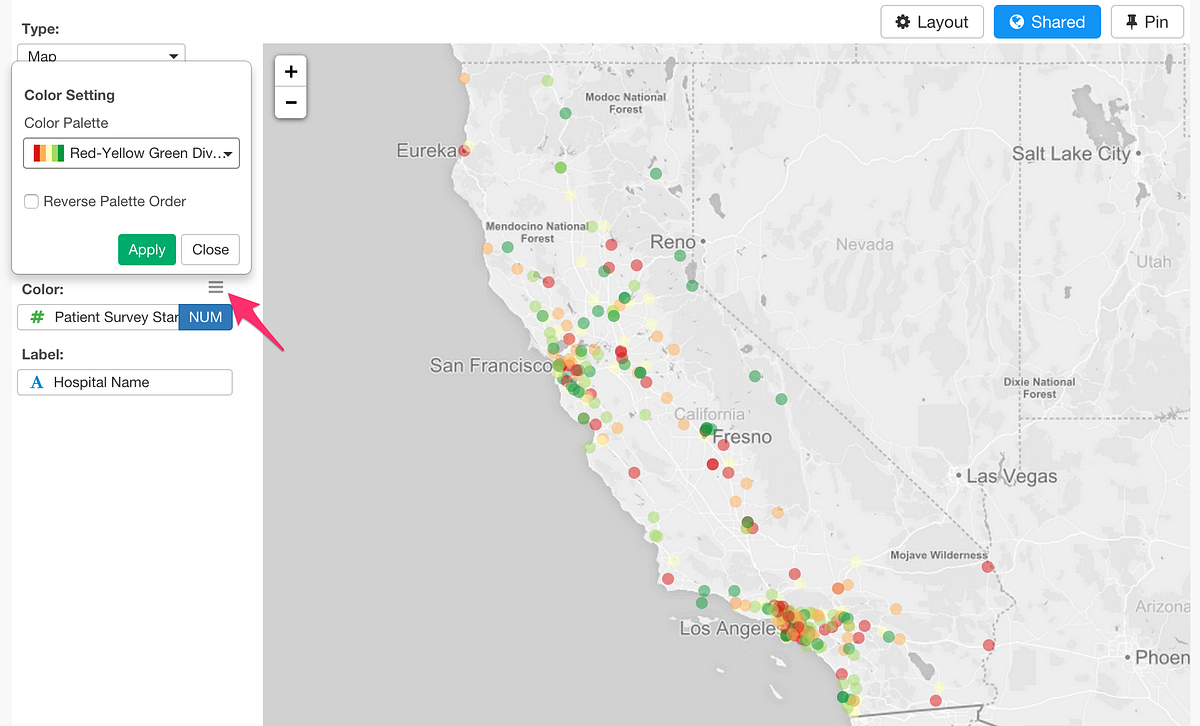
Task: Toggle the Shared state of the visualization
Action: [x=1047, y=21]
